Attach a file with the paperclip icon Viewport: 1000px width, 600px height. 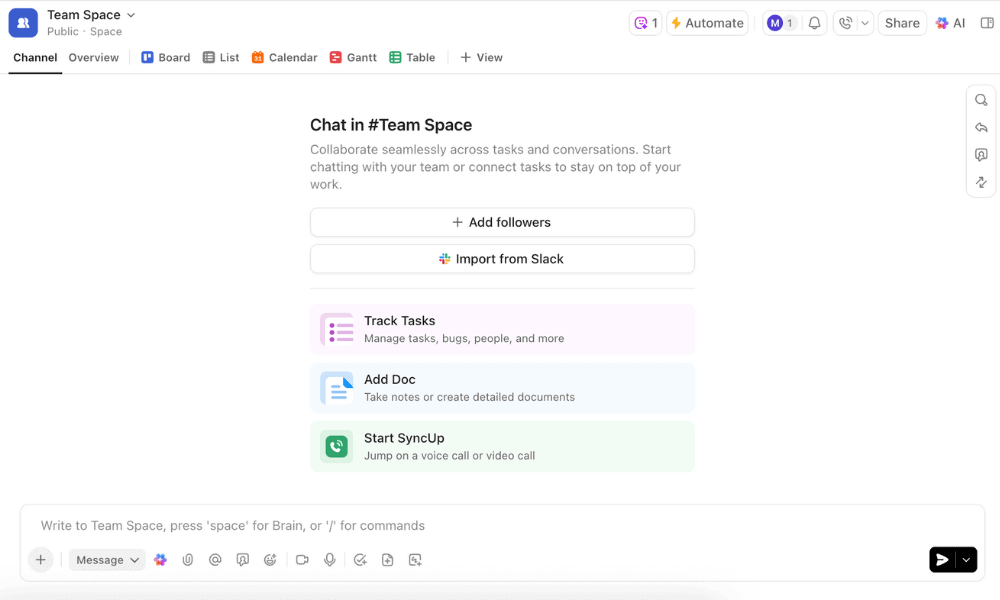click(x=188, y=560)
